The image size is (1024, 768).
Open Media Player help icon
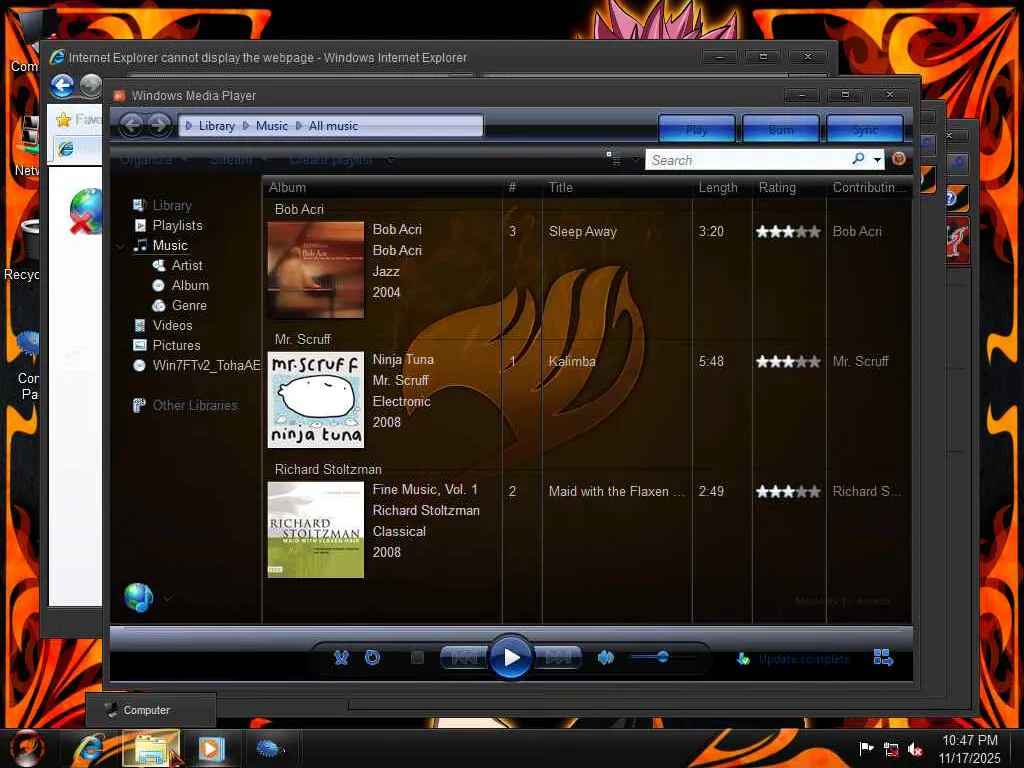899,159
